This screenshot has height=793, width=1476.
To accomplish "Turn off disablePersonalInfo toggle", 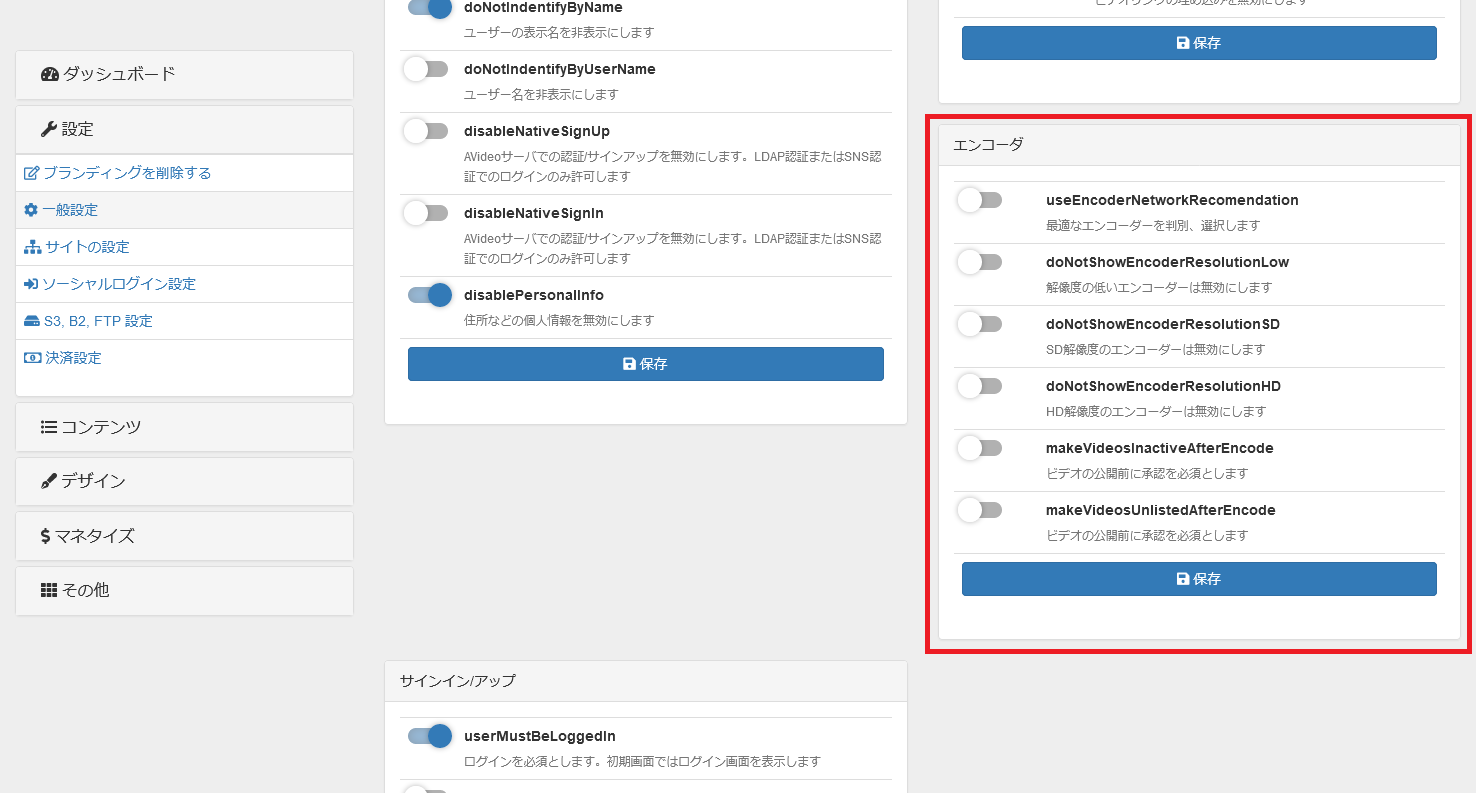I will [430, 295].
